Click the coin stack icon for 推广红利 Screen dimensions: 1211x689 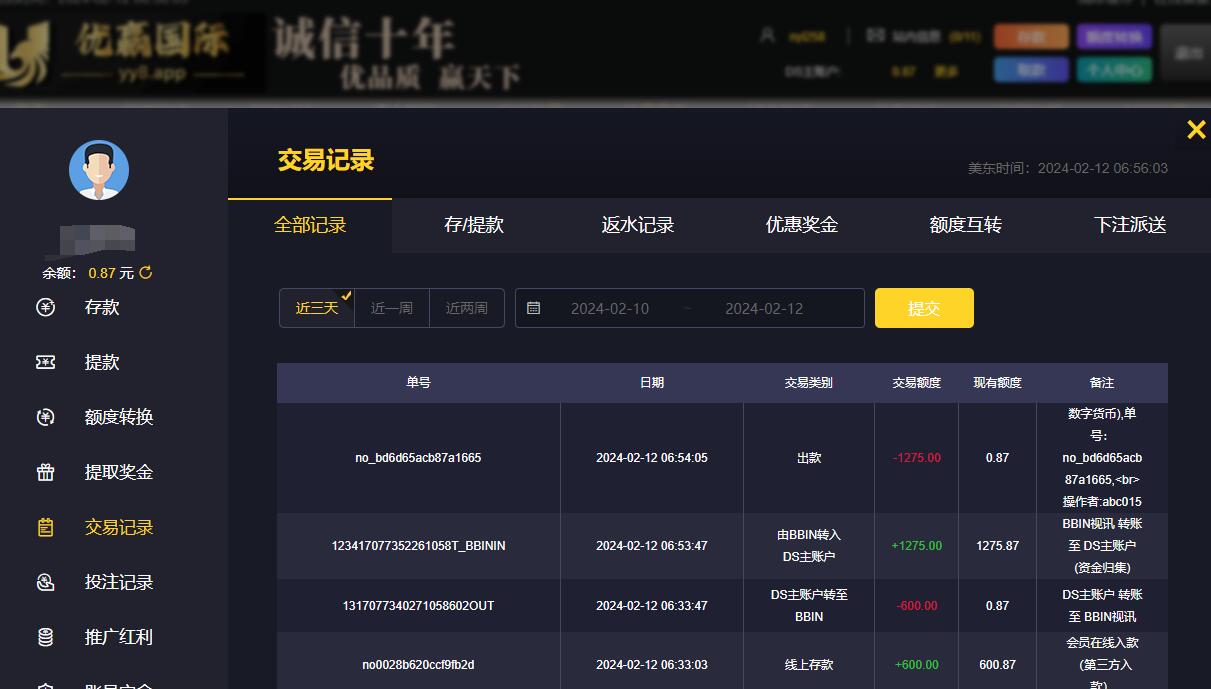point(45,637)
